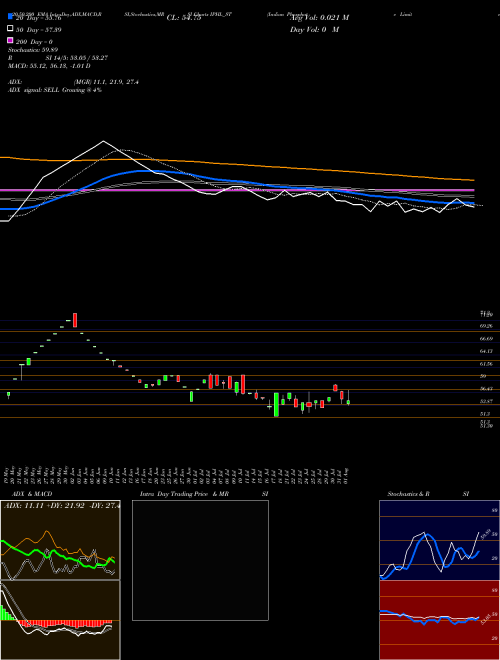This screenshot has height=660, width=500.
Task: Click the 69.26 price axis label
Action: click(x=487, y=326)
